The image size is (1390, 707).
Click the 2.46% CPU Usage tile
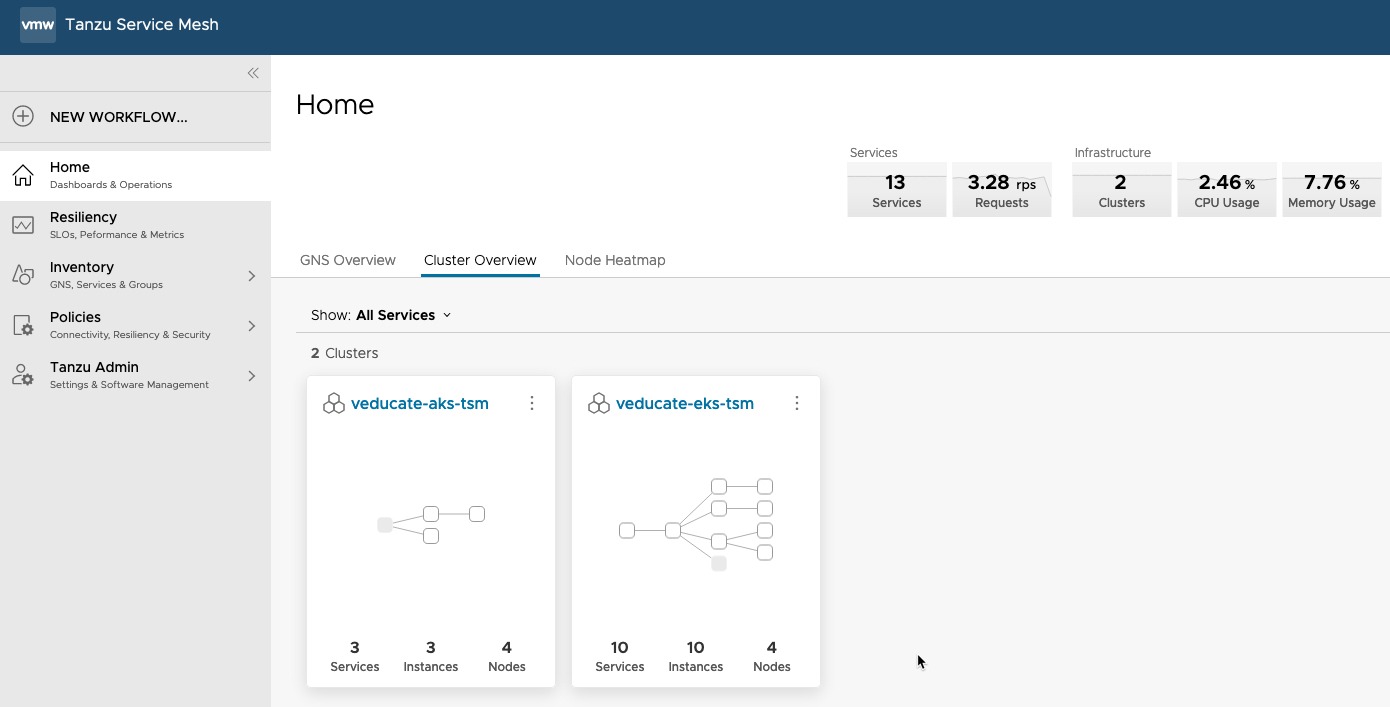pyautogui.click(x=1227, y=190)
